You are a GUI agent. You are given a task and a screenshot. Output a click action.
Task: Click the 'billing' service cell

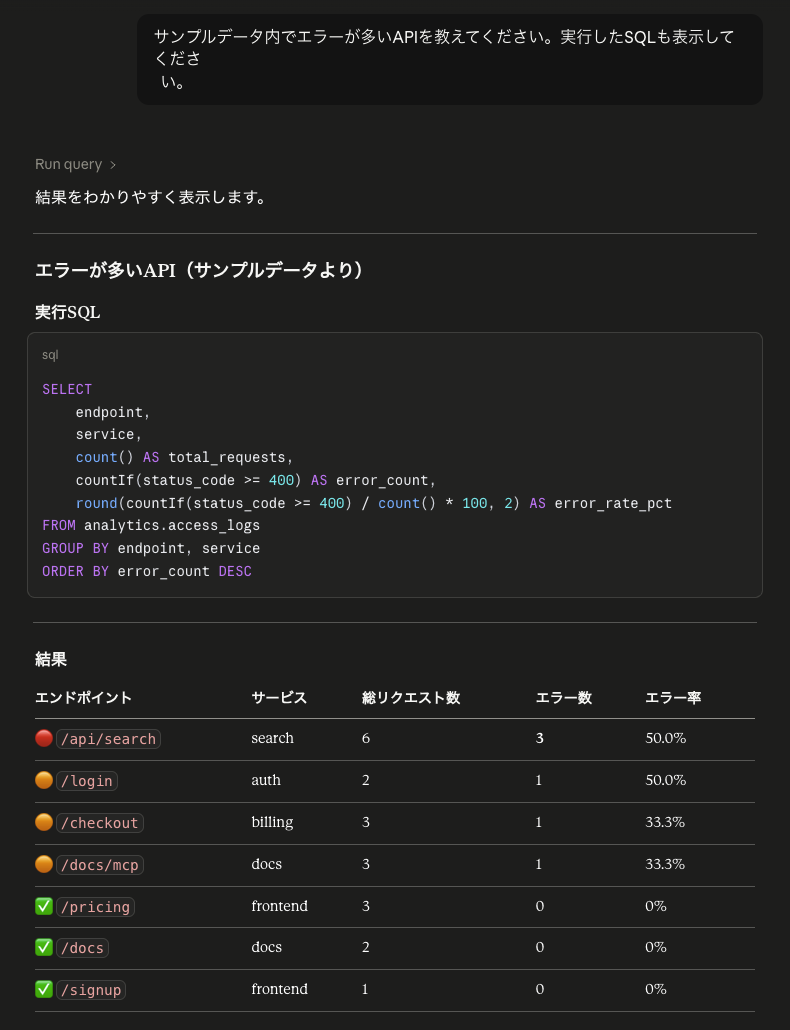tap(273, 822)
